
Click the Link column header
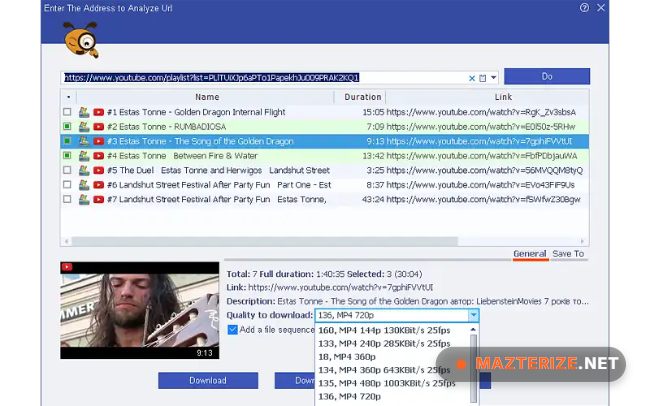(x=503, y=97)
